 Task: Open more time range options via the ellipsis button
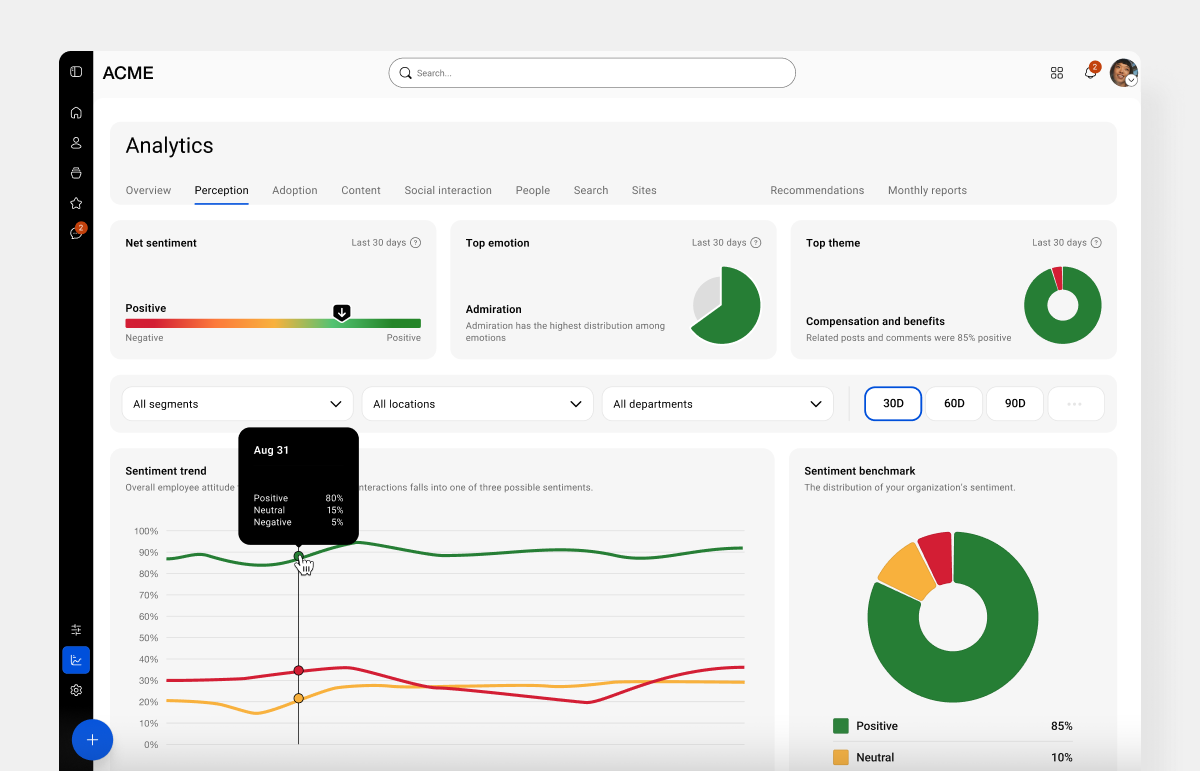1076,403
